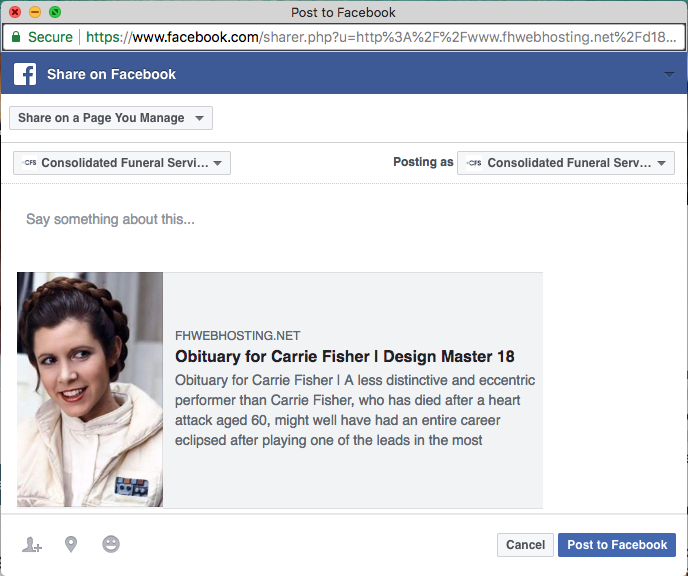The image size is (688, 576).
Task: Click the Facebook logo in header
Action: (26, 74)
